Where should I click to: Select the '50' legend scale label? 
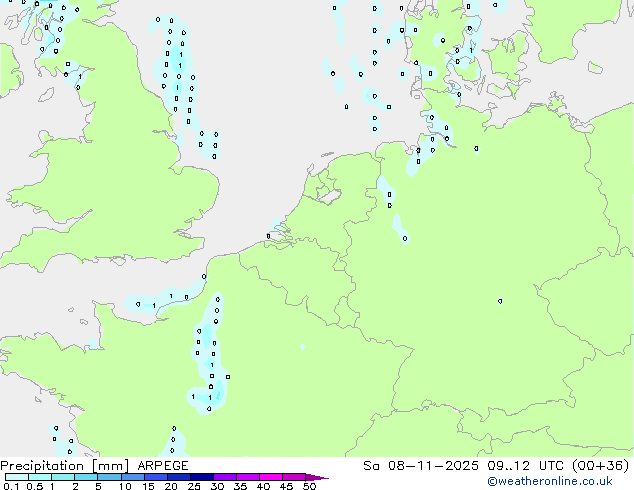point(309,486)
